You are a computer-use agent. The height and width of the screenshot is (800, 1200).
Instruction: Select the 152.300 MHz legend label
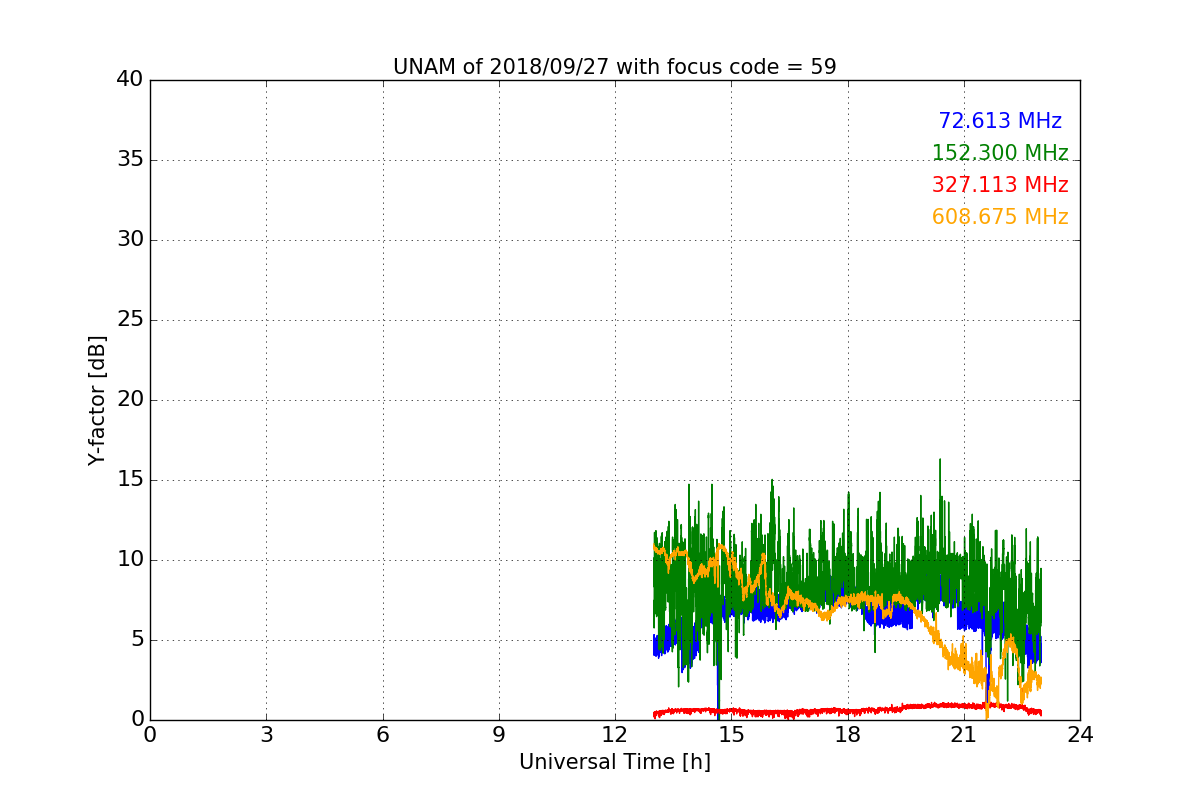click(x=1000, y=153)
